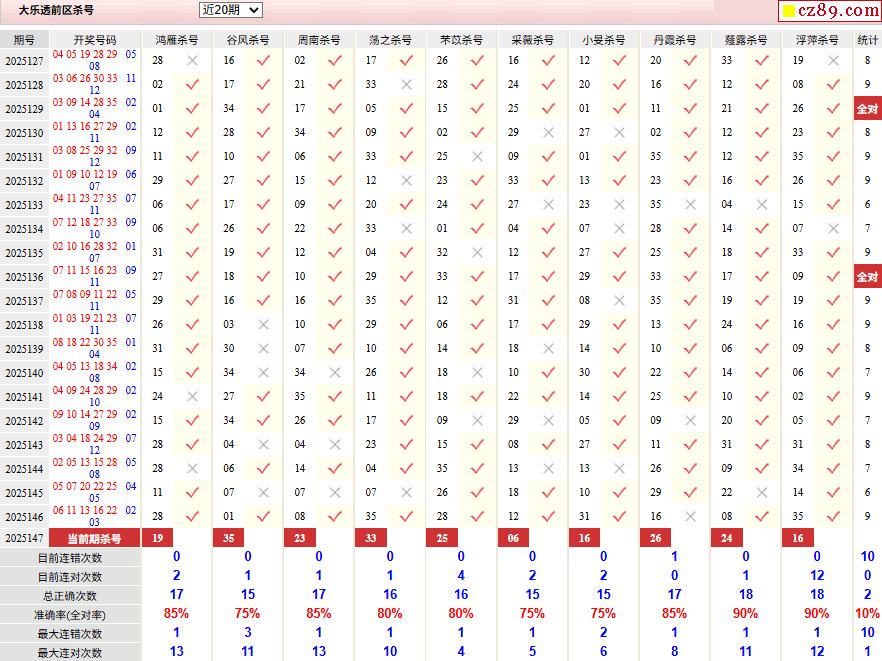Screen dimensions: 882x661
Task: Select the 浮萍杀号 column header
Action: (816, 40)
